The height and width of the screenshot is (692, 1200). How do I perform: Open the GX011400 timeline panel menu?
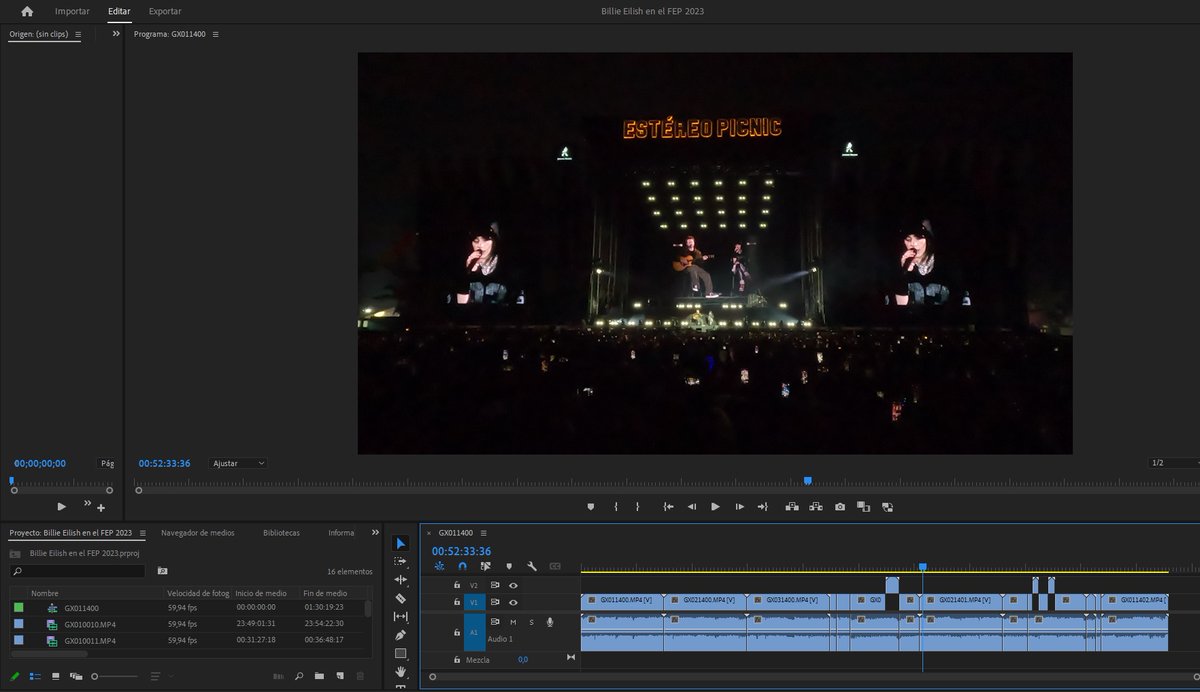(x=483, y=533)
